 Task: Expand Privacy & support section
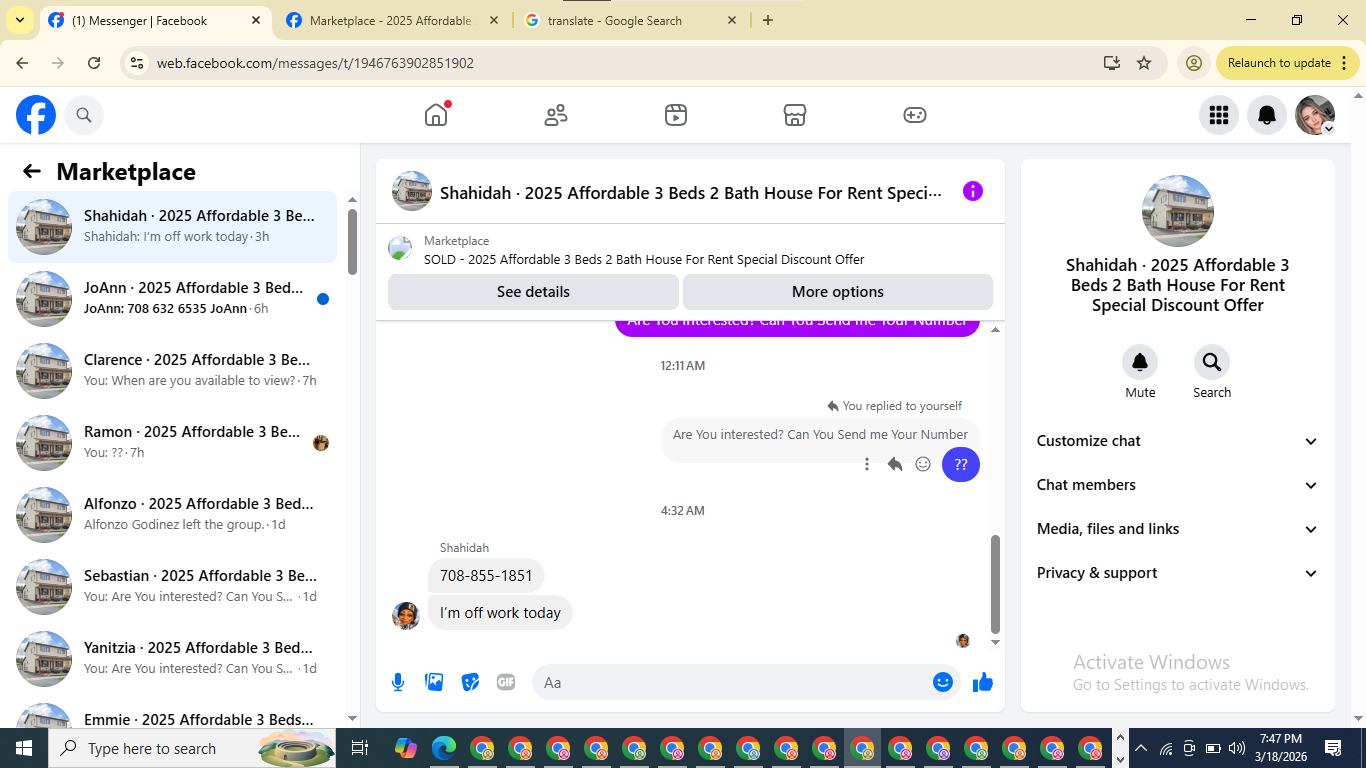pos(1178,573)
